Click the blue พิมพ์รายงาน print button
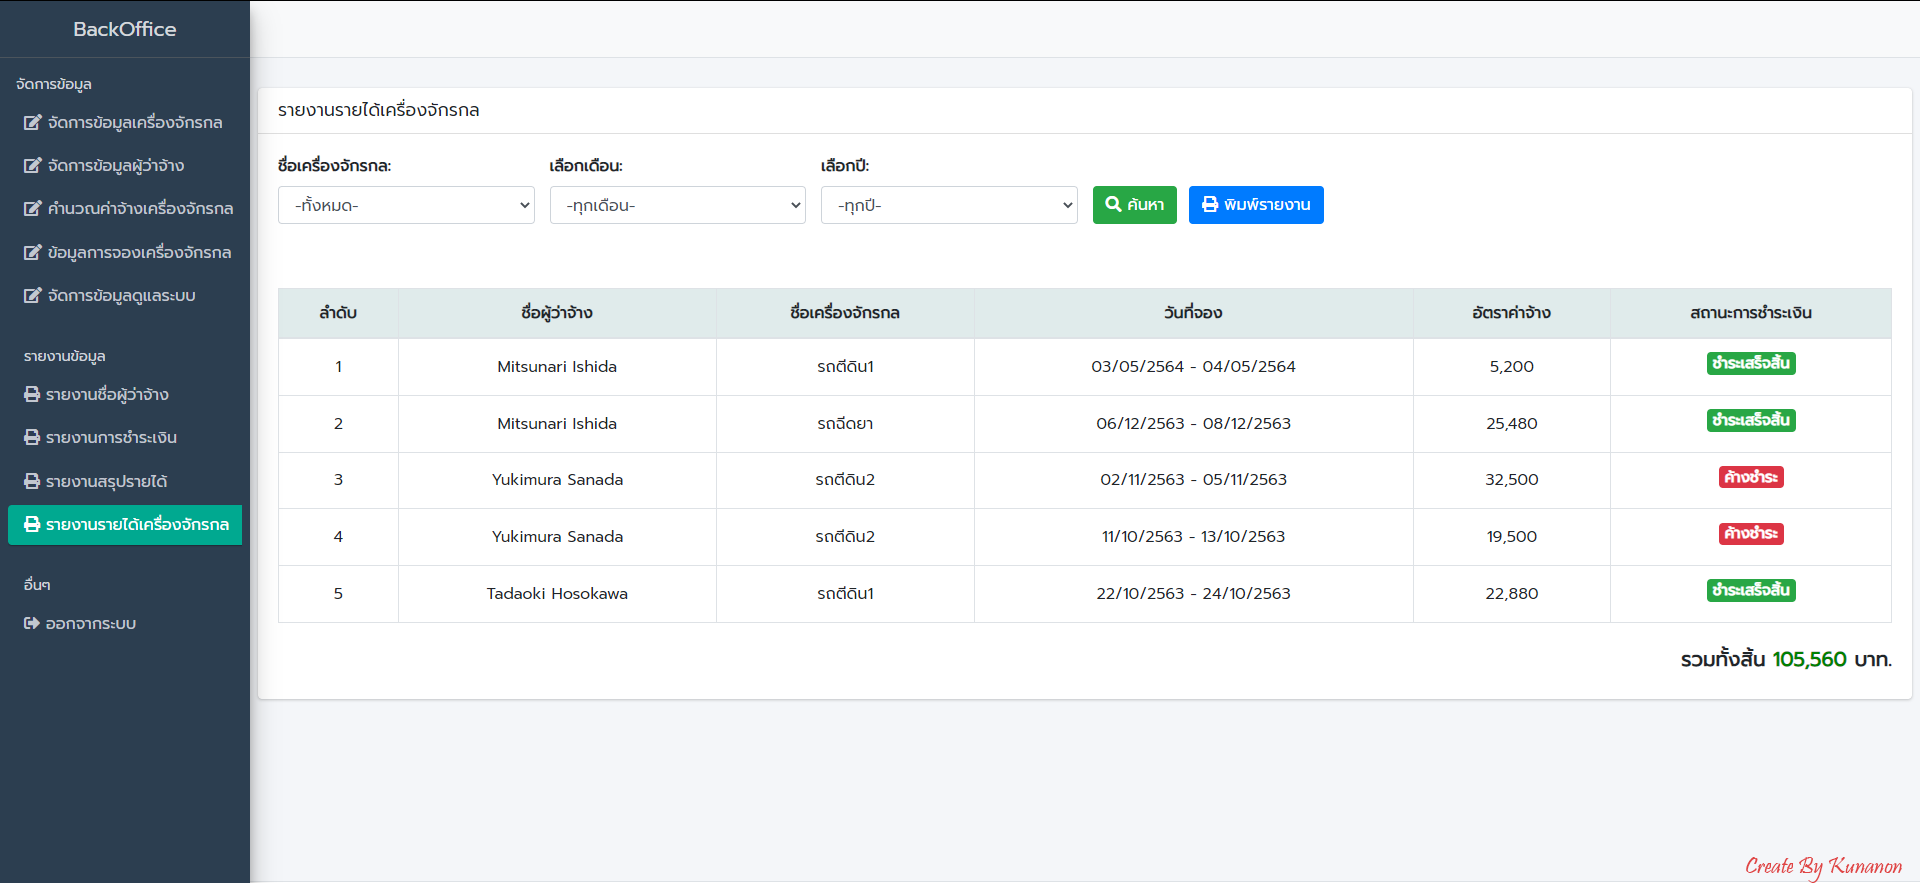The image size is (1920, 883). (1255, 205)
